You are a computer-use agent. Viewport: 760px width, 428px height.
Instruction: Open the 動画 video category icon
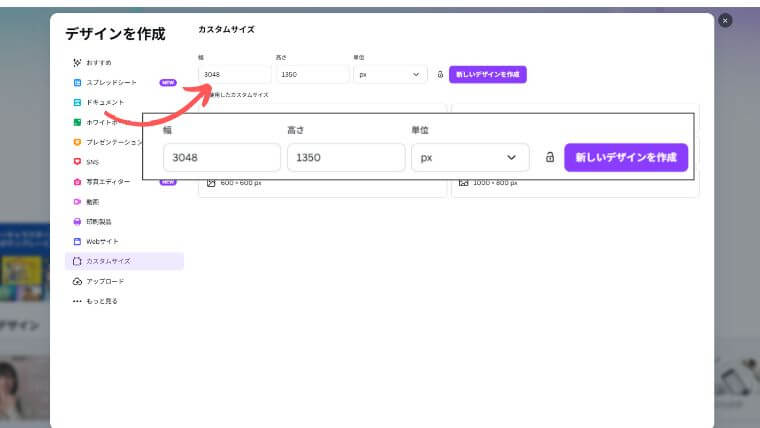[77, 202]
